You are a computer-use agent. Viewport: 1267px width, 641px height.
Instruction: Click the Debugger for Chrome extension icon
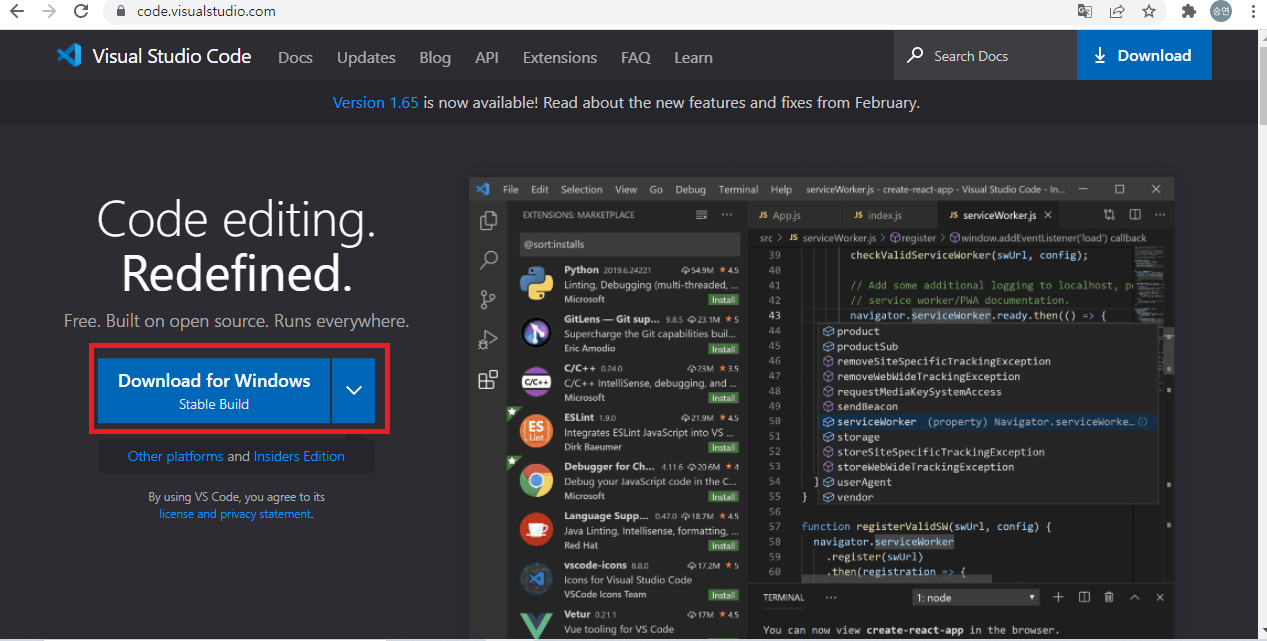click(x=536, y=481)
